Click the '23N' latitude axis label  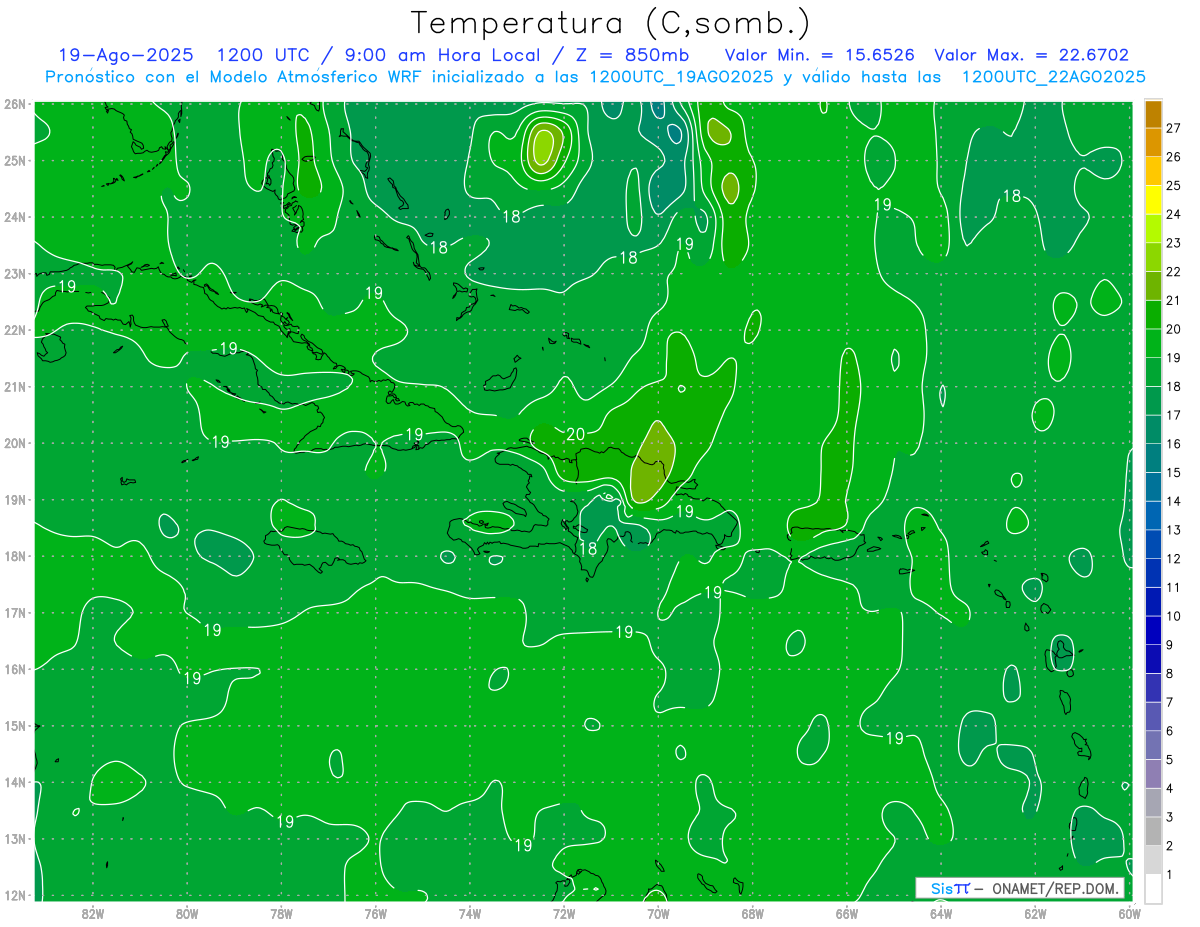point(15,273)
